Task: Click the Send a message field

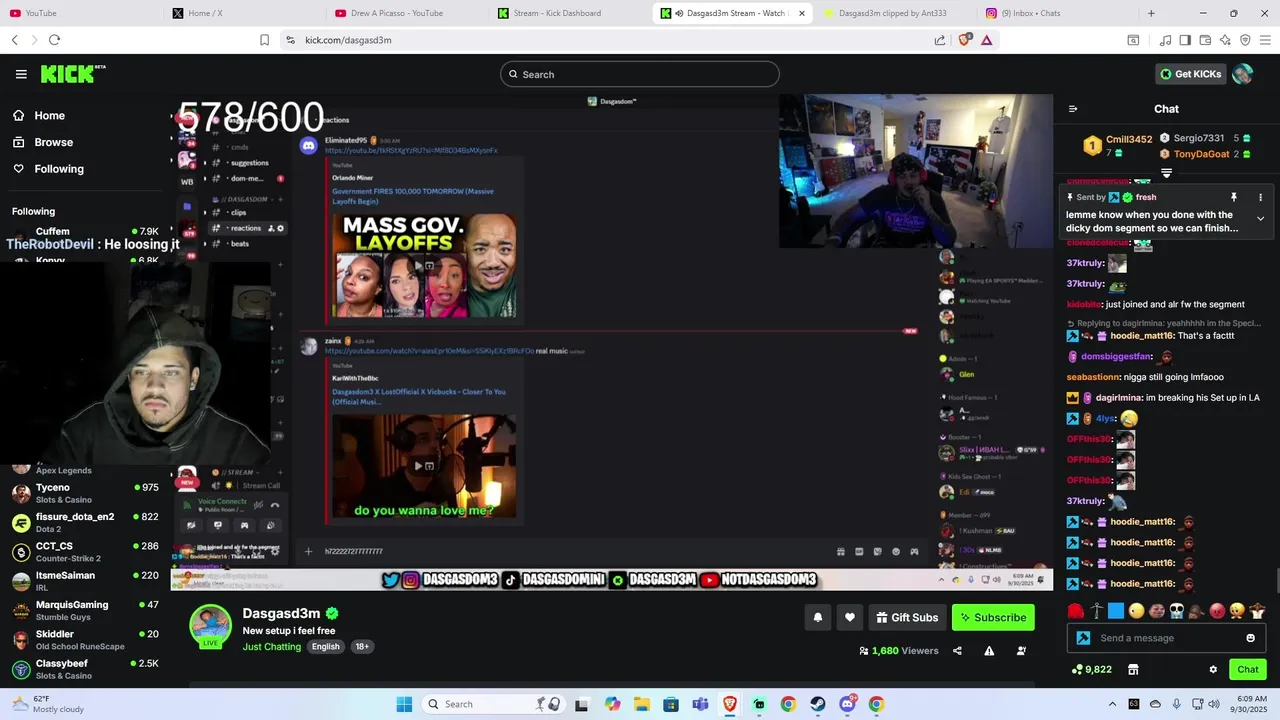Action: (1165, 638)
